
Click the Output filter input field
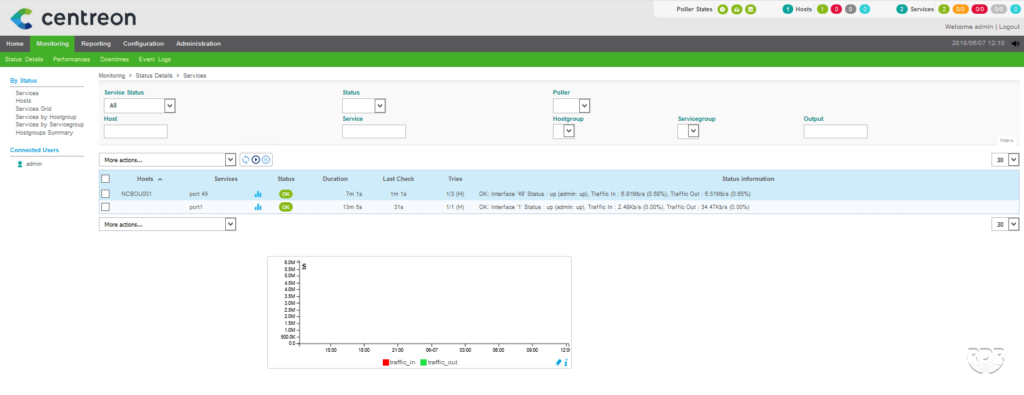tap(836, 131)
